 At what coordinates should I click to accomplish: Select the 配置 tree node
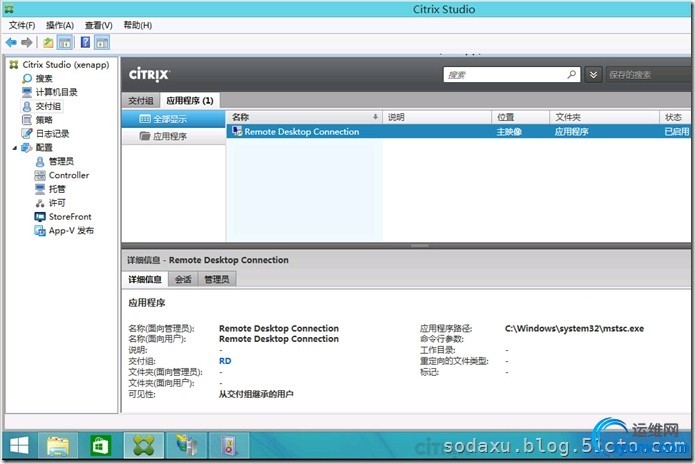click(44, 148)
